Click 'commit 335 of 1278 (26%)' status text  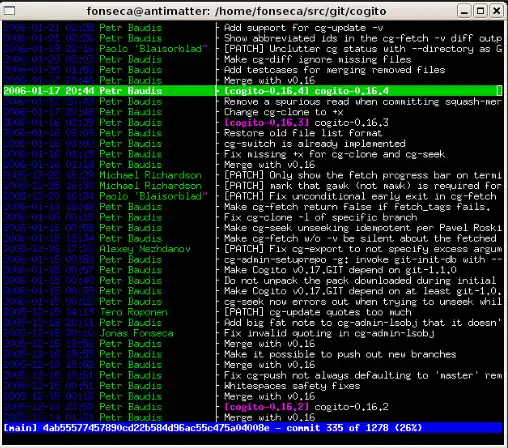[354, 428]
